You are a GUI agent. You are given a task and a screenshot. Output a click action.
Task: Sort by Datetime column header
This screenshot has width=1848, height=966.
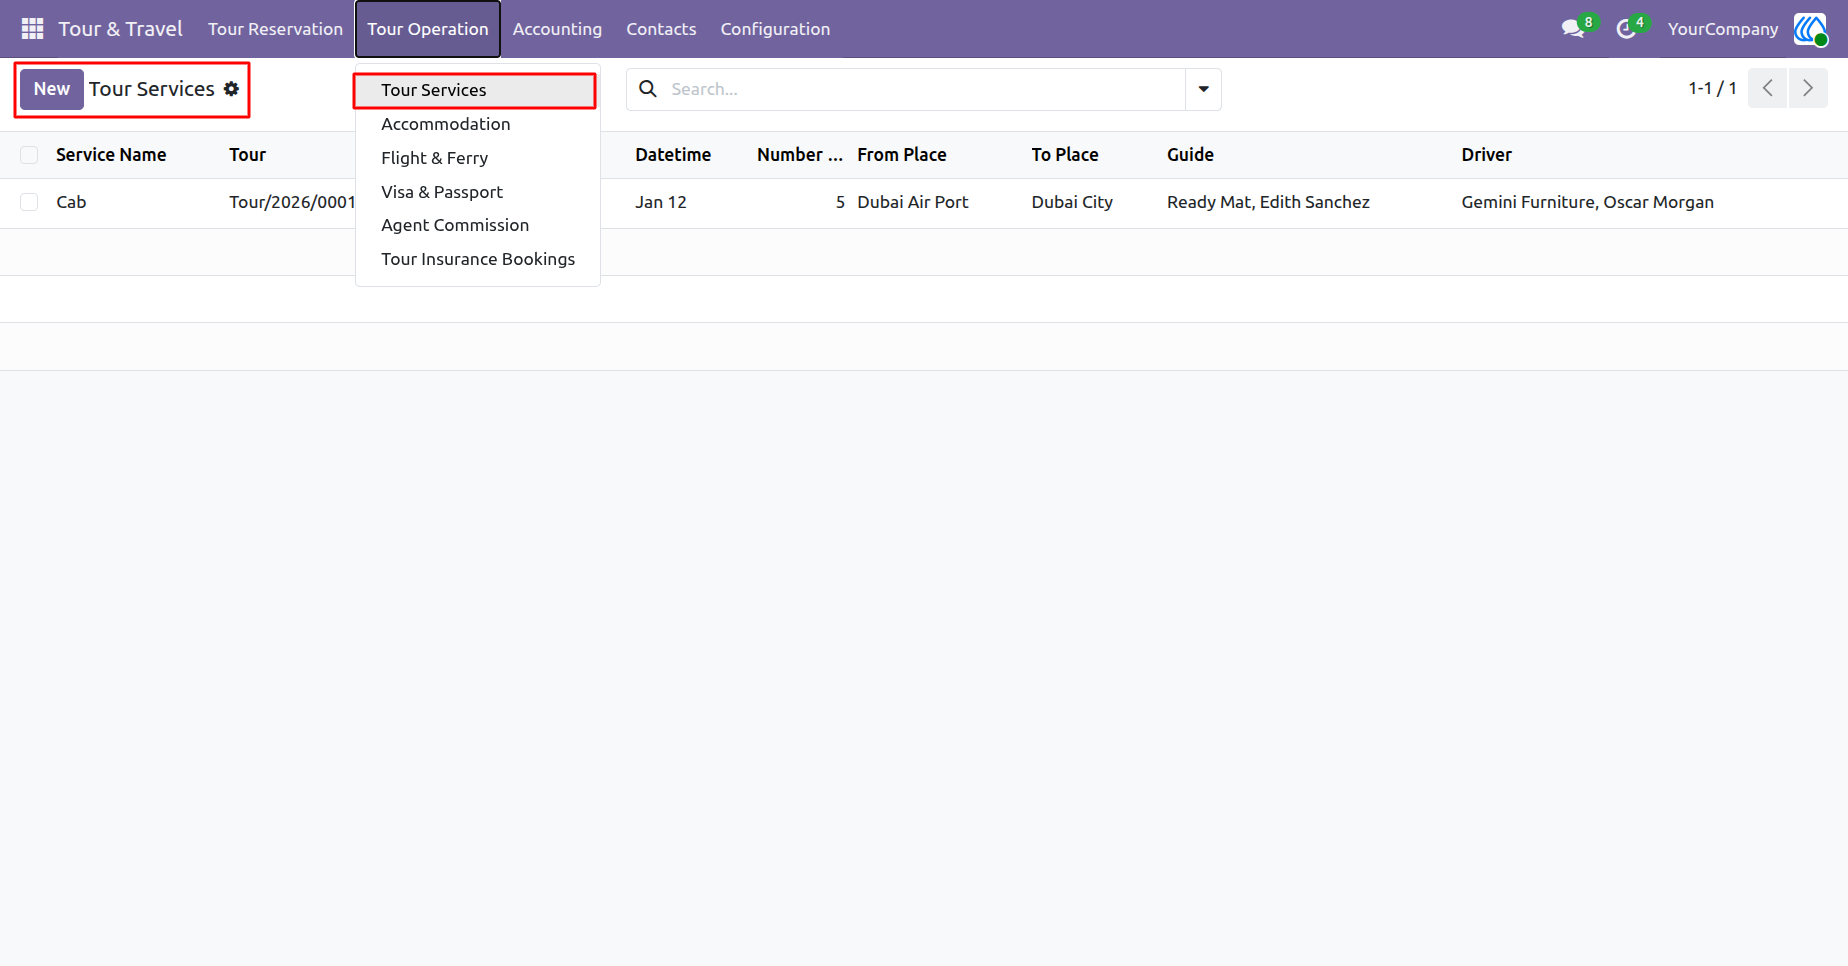(x=673, y=155)
